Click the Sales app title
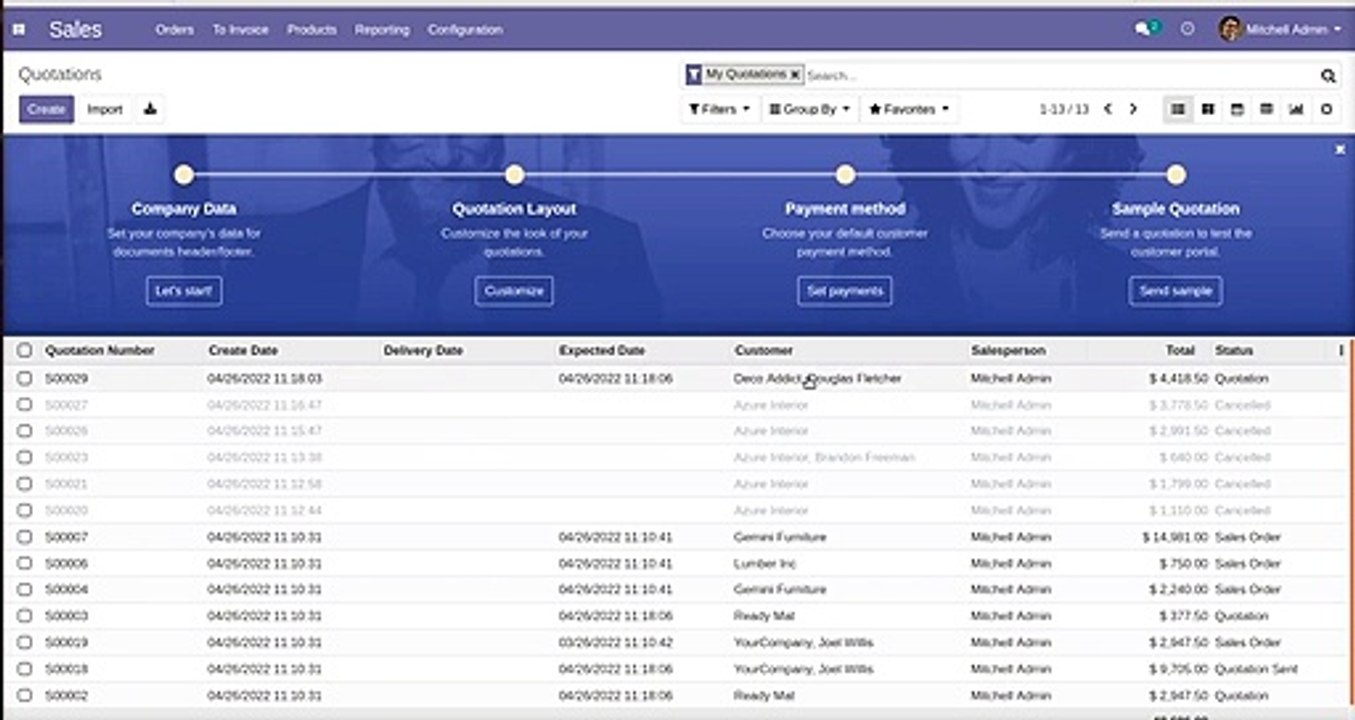The height and width of the screenshot is (720, 1355). 75,30
